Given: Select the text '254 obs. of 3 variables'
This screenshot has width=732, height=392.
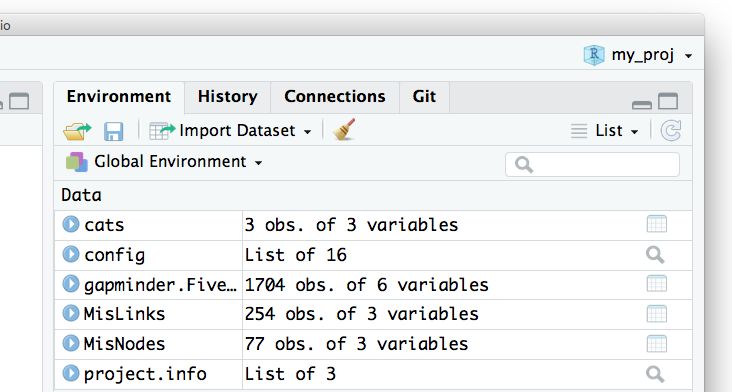Looking at the screenshot, I should [x=361, y=314].
